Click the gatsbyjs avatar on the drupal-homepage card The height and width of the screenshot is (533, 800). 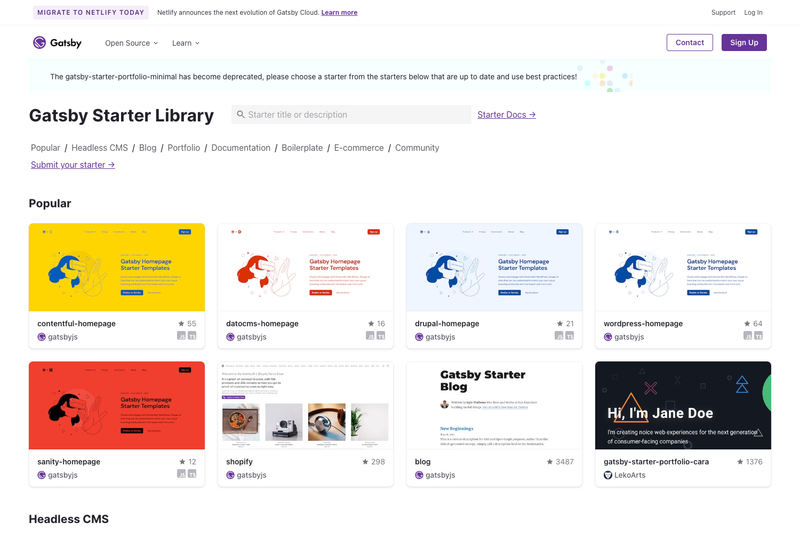tap(419, 337)
